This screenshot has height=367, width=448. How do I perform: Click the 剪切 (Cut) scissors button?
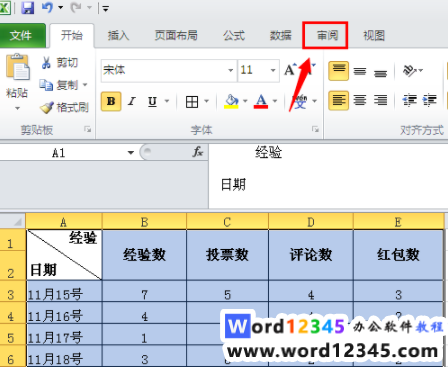click(x=60, y=62)
